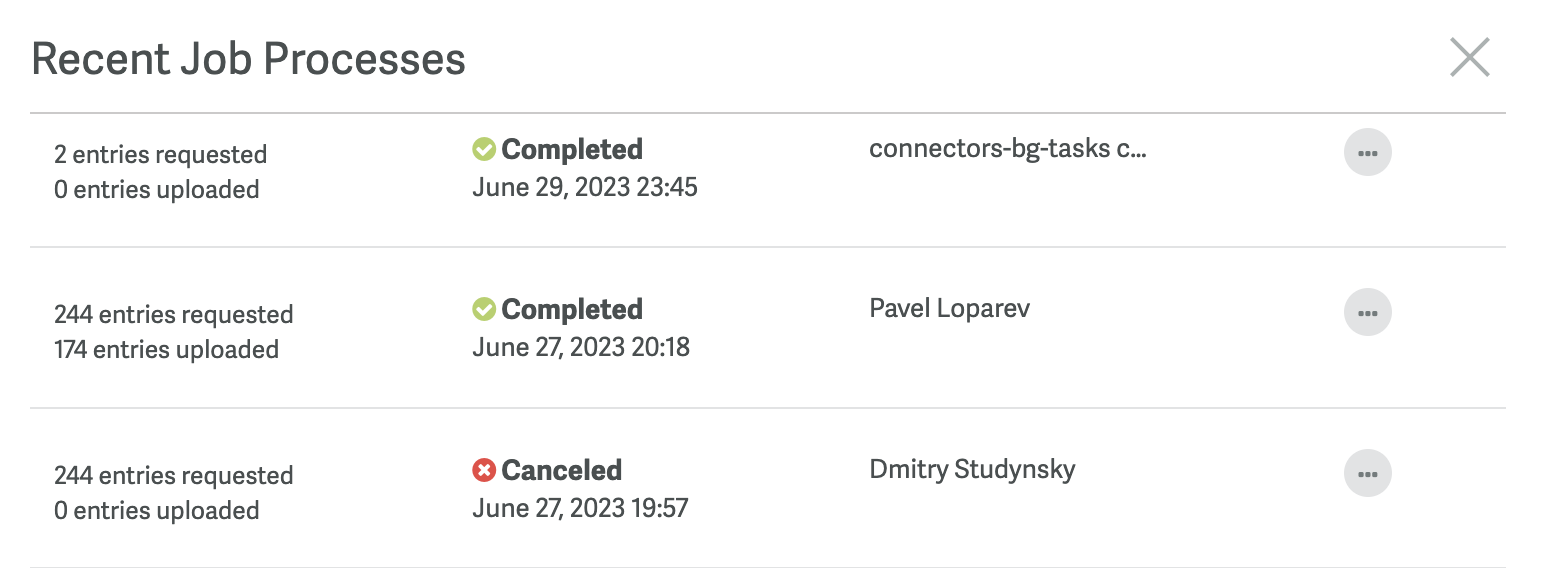Click Completed label for June 29 job

[x=572, y=150]
